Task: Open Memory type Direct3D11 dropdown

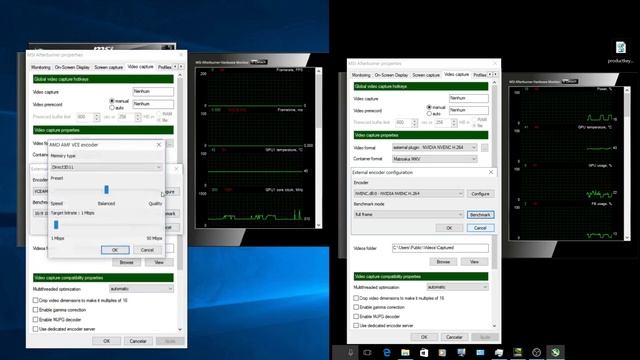Action: coord(106,167)
